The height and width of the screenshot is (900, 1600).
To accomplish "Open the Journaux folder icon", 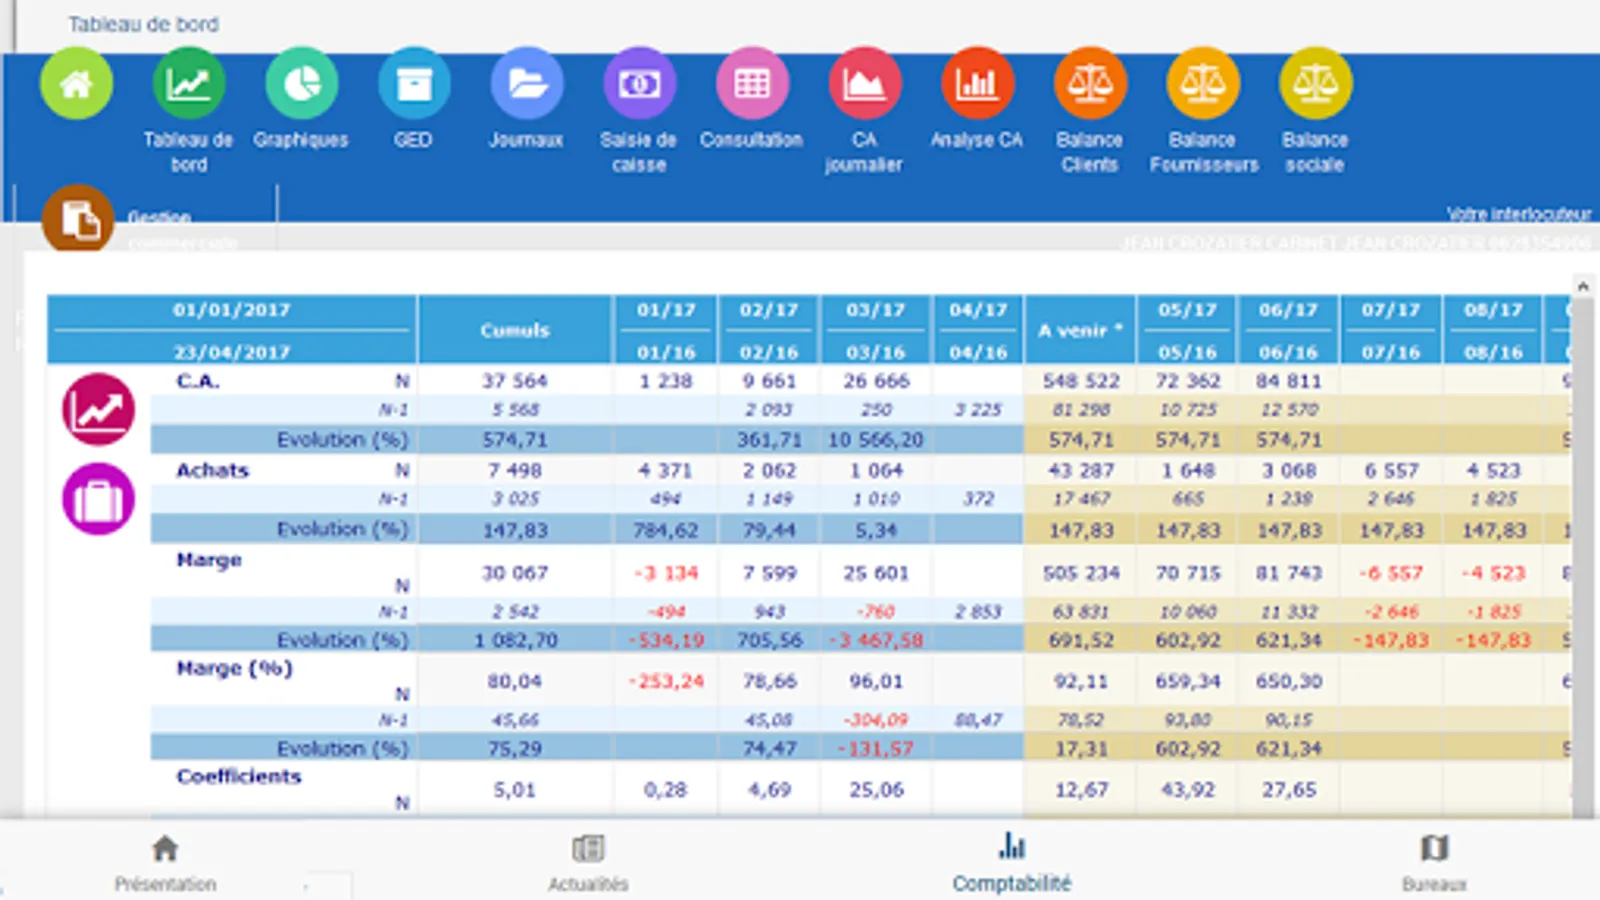I will pos(527,84).
